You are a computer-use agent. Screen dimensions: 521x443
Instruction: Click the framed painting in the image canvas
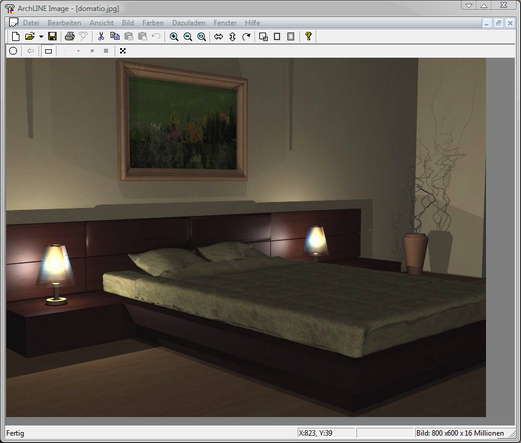click(x=183, y=122)
